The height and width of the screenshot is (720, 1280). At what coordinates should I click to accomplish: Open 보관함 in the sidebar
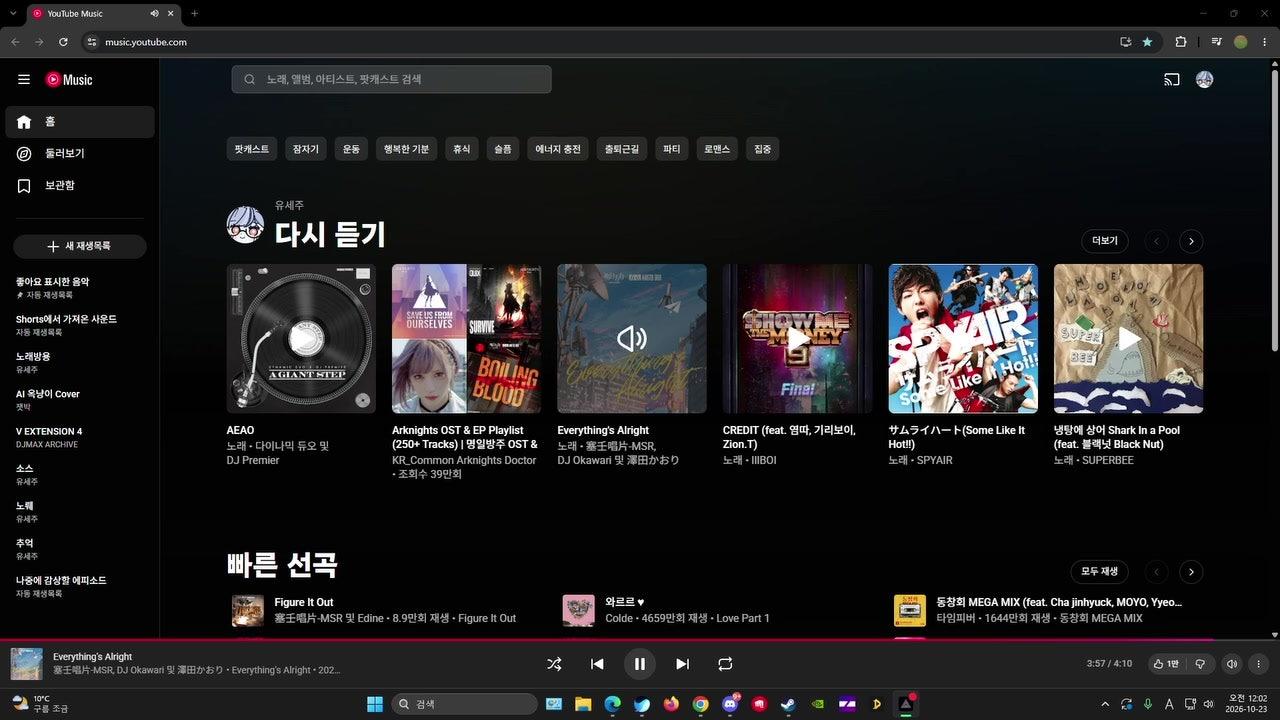[80, 186]
